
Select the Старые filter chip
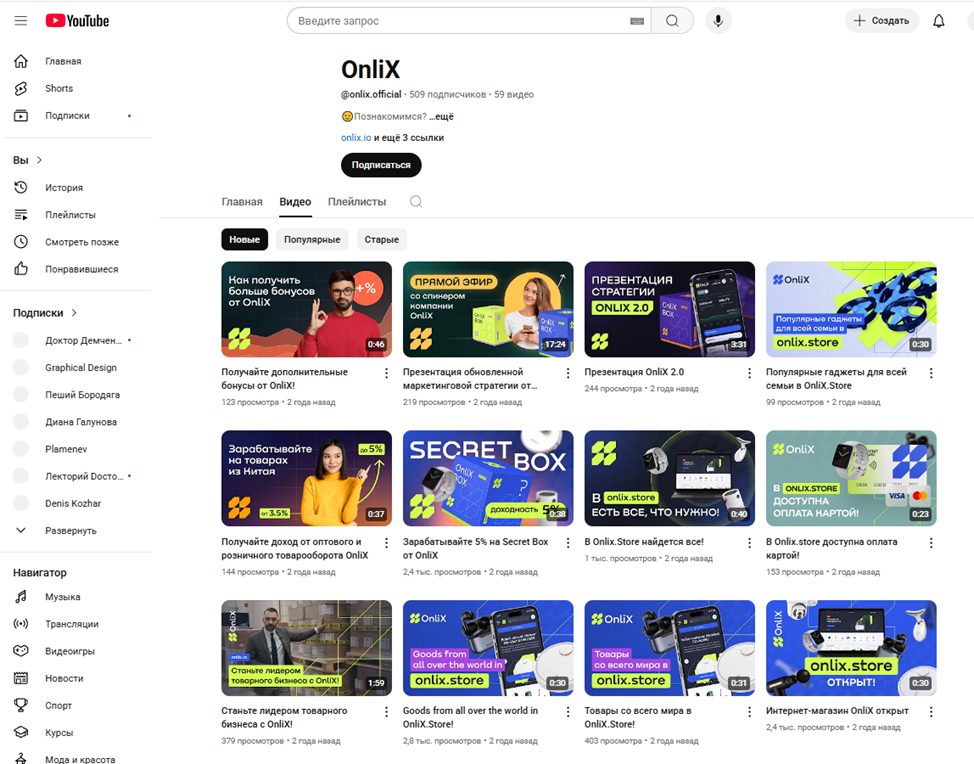(381, 240)
